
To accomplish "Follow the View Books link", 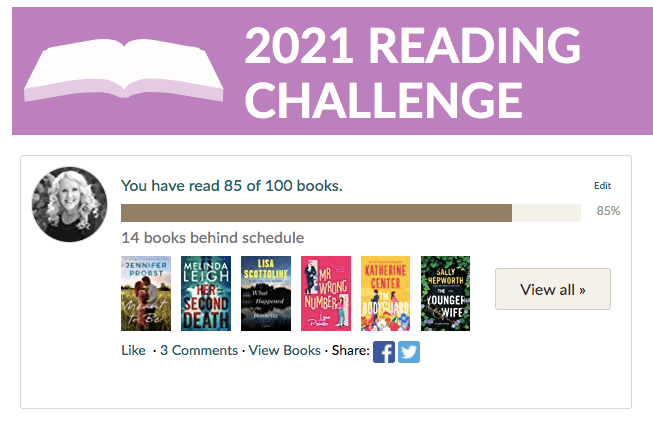I will [285, 351].
